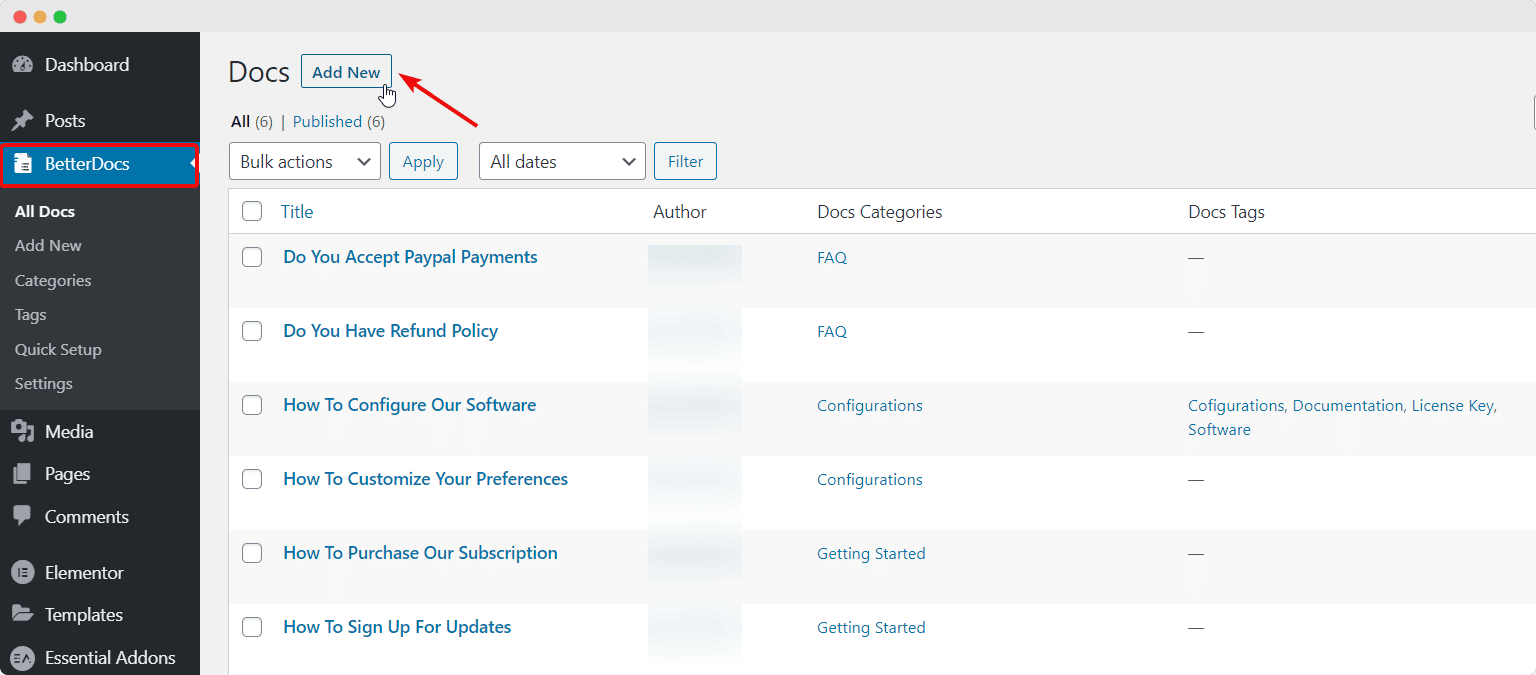1536x675 pixels.
Task: Select the Elementor icon in the sidebar
Action: [23, 572]
